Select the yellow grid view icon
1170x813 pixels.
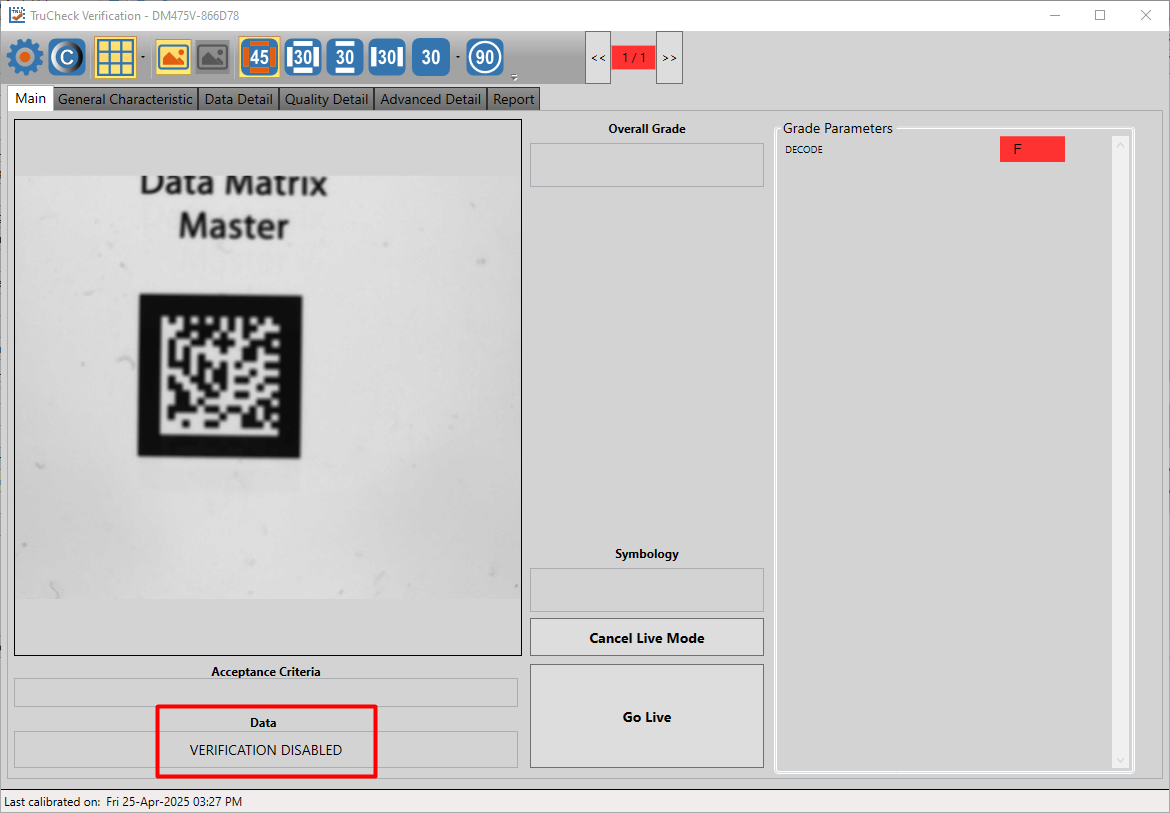click(x=115, y=57)
